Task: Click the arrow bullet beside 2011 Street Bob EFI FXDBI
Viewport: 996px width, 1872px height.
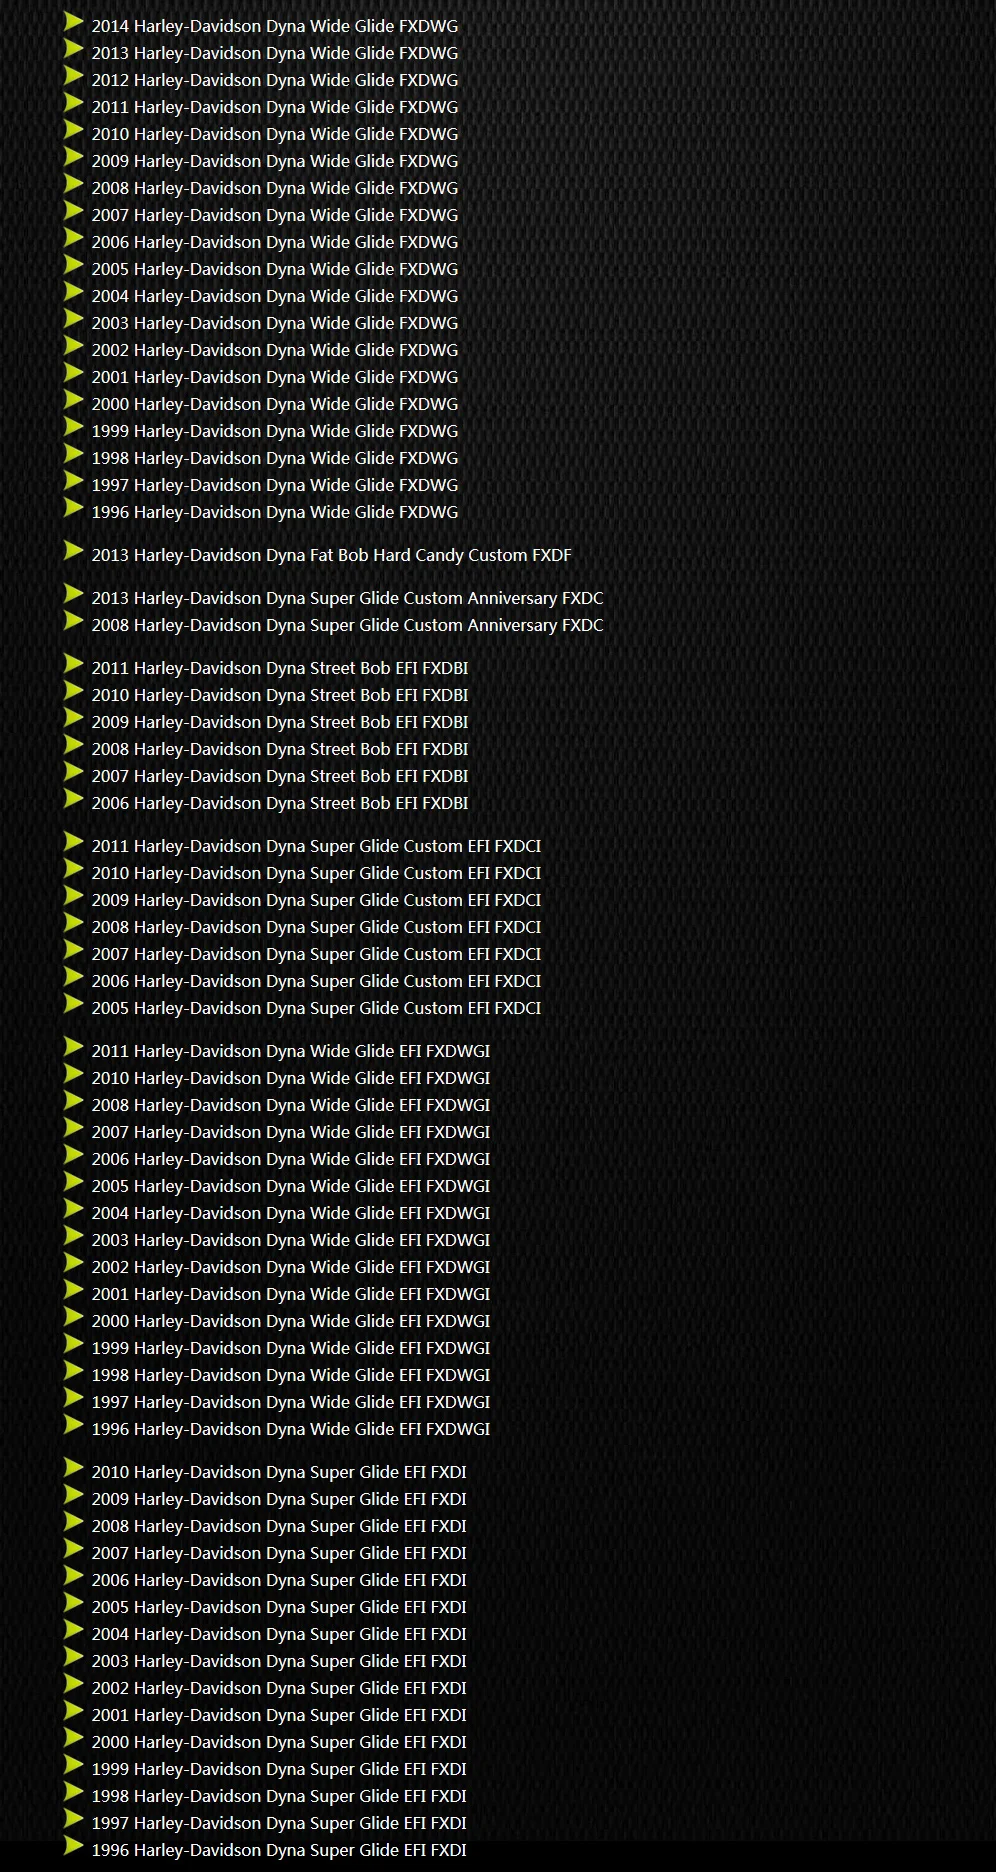Action: (74, 663)
